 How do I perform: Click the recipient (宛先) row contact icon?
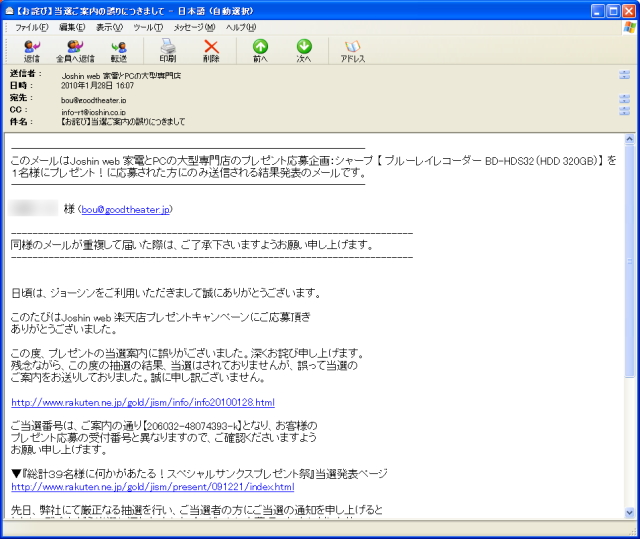(x=624, y=99)
